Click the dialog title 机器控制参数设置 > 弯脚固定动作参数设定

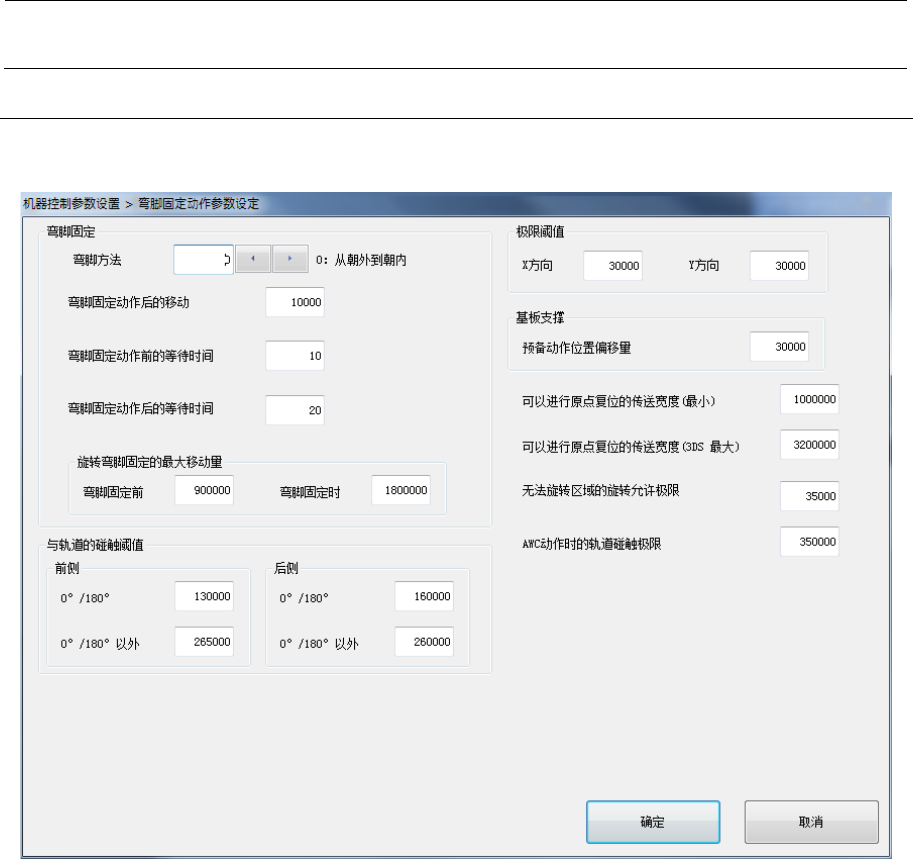(x=141, y=204)
